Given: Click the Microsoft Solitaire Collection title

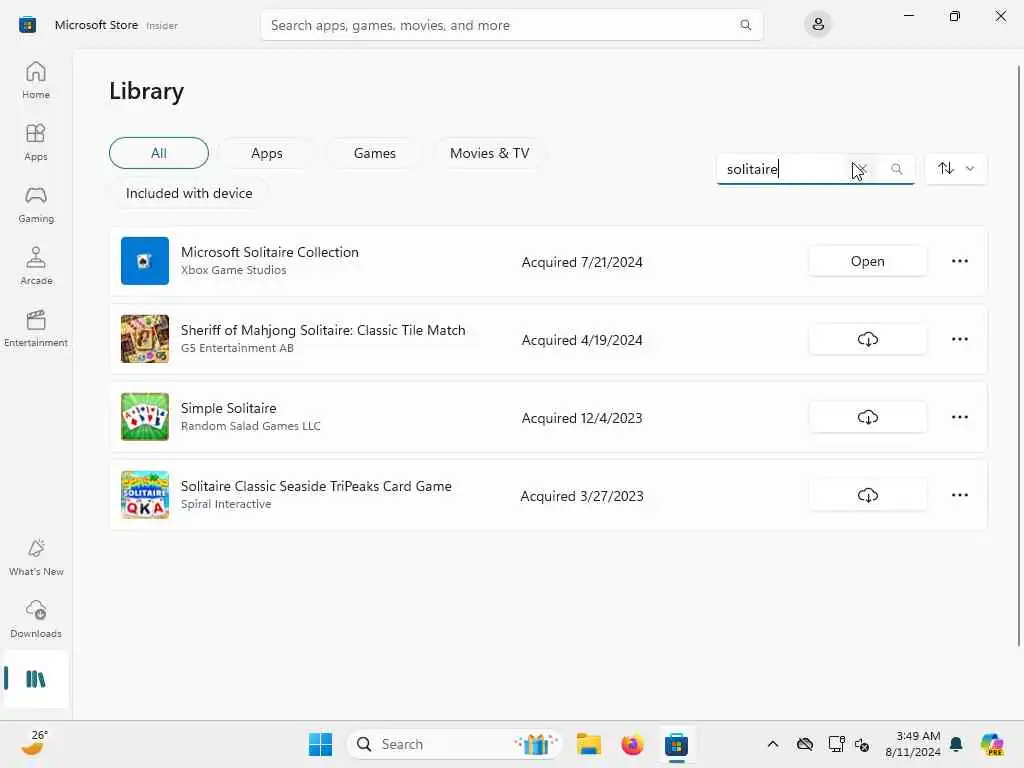Looking at the screenshot, I should tap(270, 252).
